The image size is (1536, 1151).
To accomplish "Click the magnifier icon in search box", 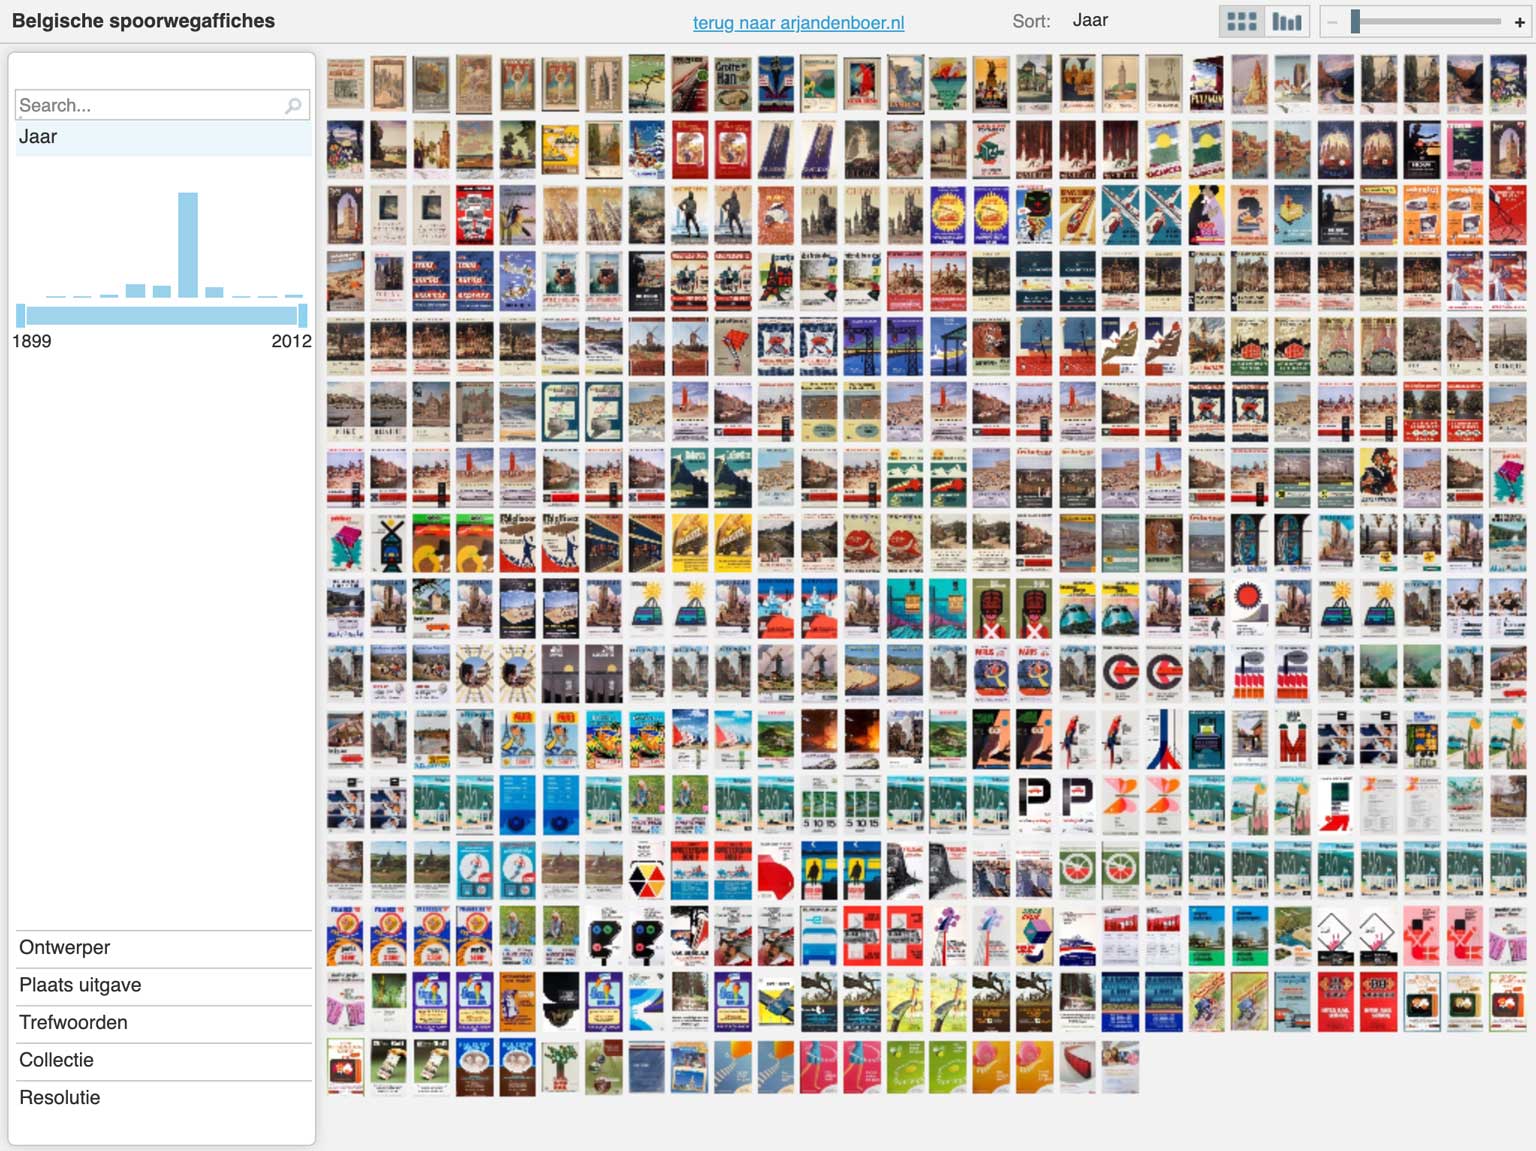I will pyautogui.click(x=293, y=105).
